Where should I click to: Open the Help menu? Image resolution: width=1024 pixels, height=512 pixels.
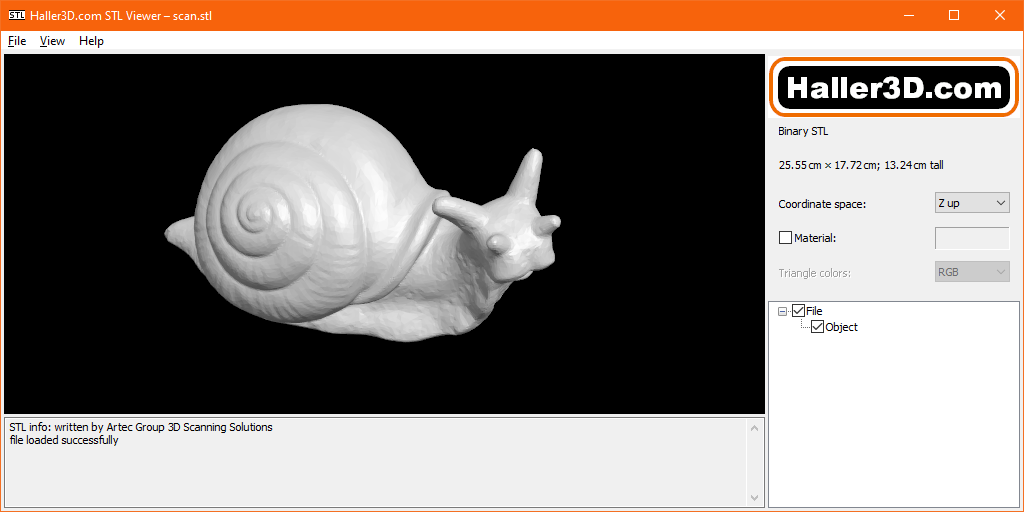point(91,41)
